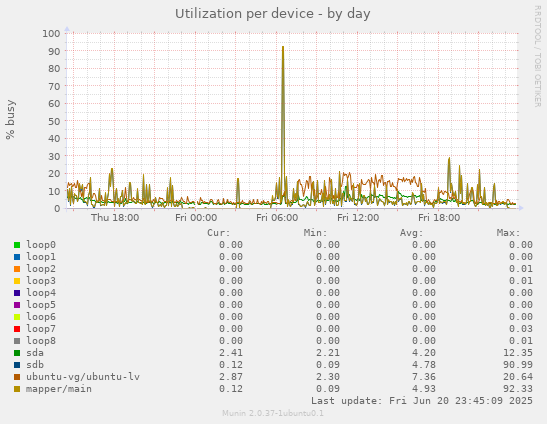
Task: Click ubuntu-lv average value 7.36
Action: pos(424,377)
